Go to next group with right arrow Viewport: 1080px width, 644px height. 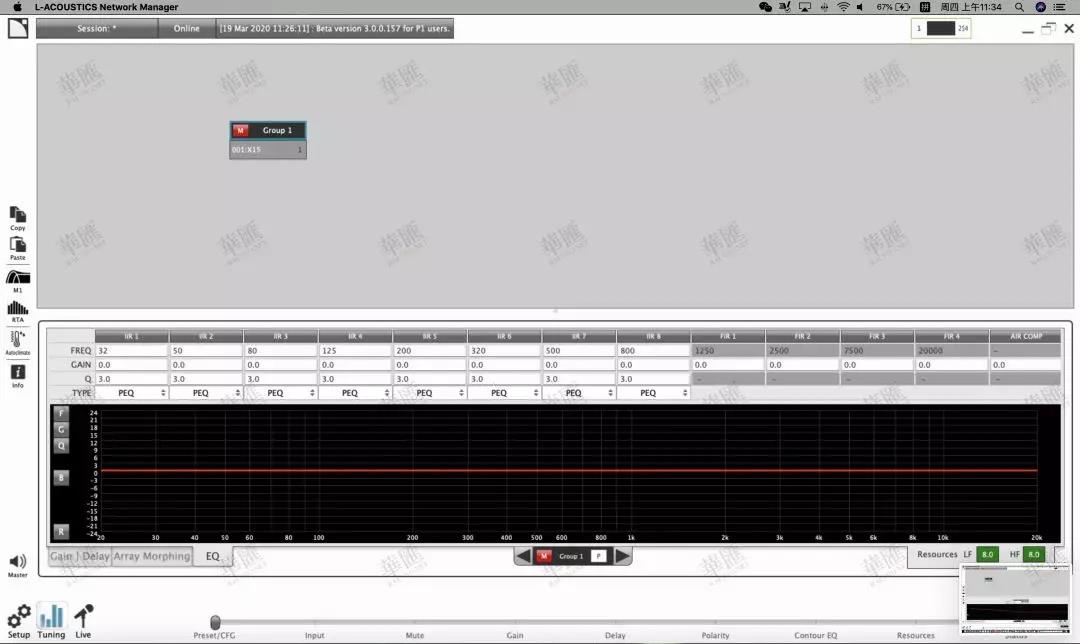point(623,556)
